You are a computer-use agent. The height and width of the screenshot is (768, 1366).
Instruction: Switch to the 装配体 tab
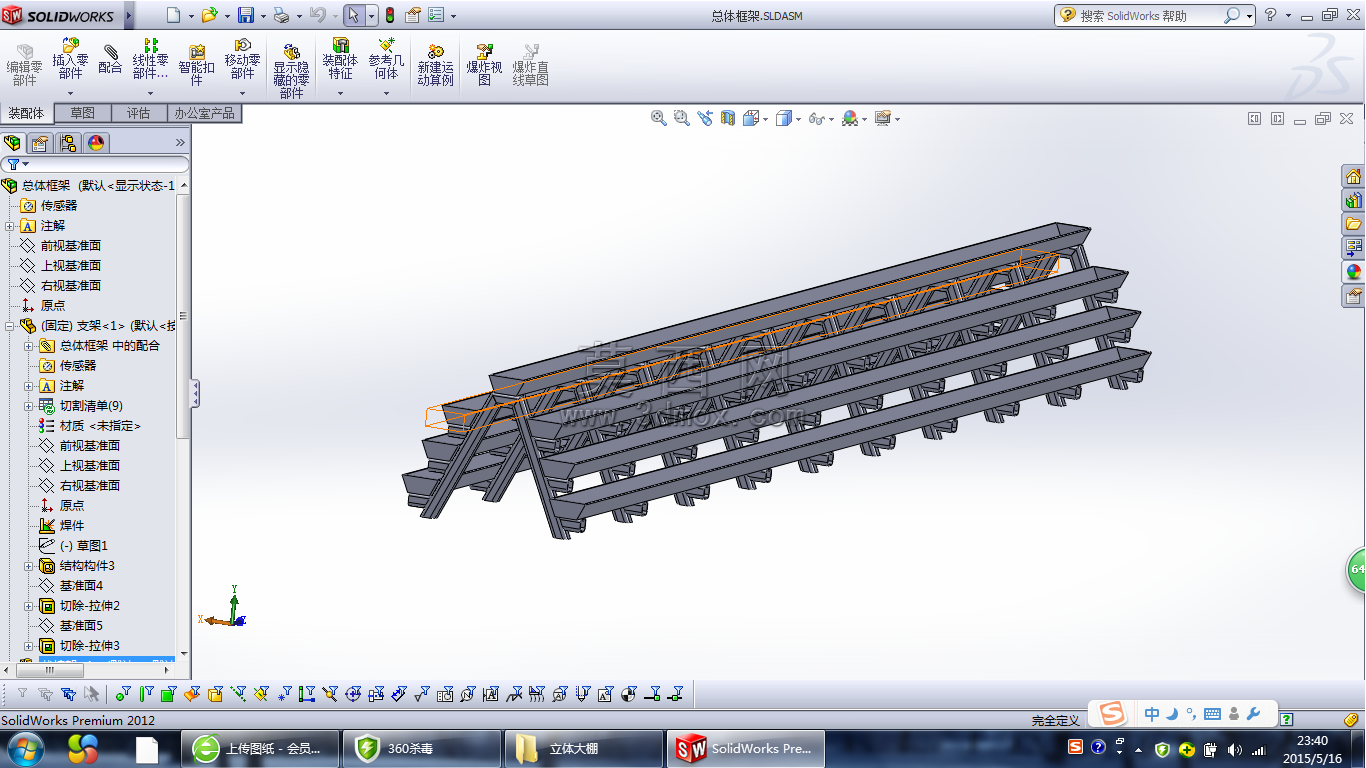tap(26, 113)
